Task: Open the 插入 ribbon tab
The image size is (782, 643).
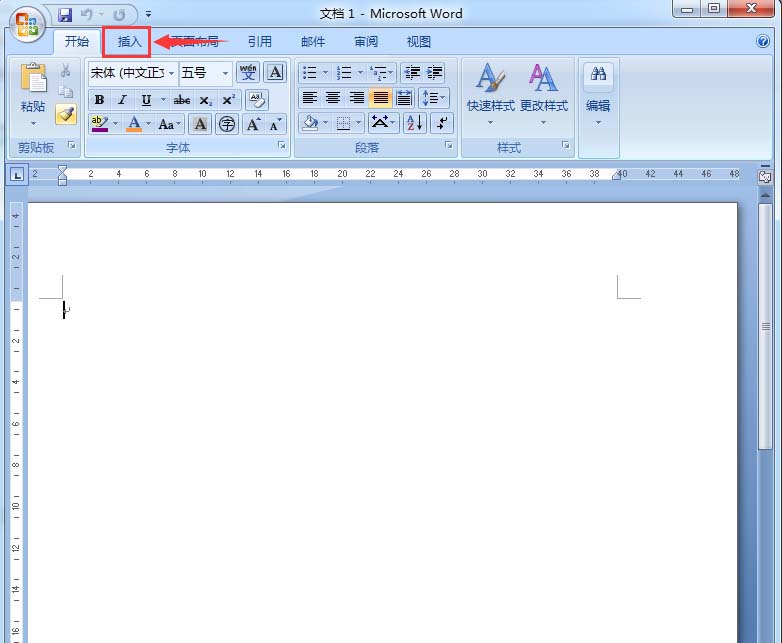Action: point(130,41)
